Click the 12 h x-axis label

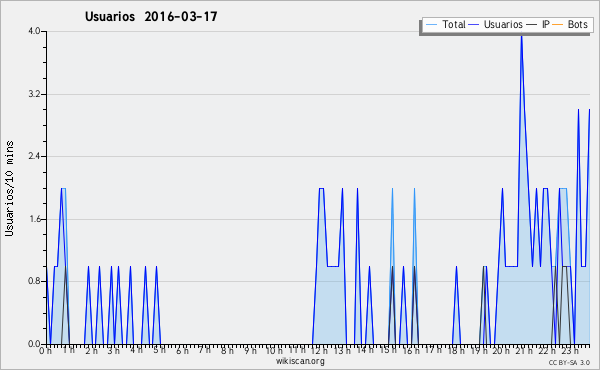click(319, 351)
